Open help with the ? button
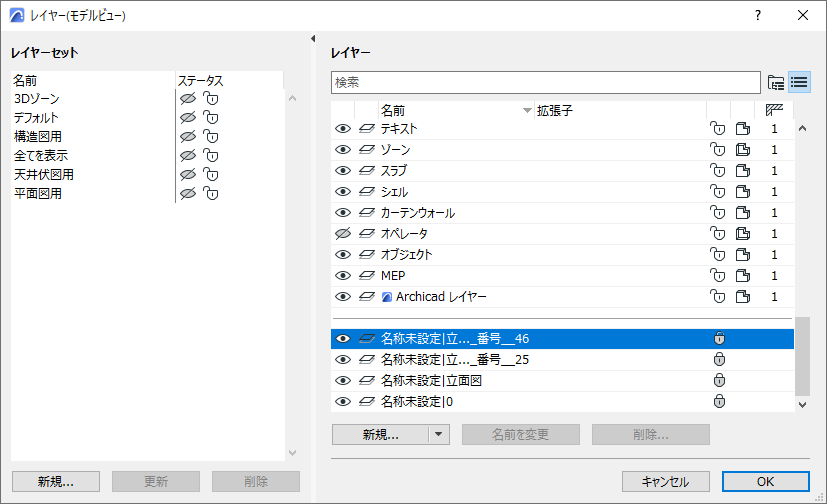The height and width of the screenshot is (504, 827). pos(758,15)
